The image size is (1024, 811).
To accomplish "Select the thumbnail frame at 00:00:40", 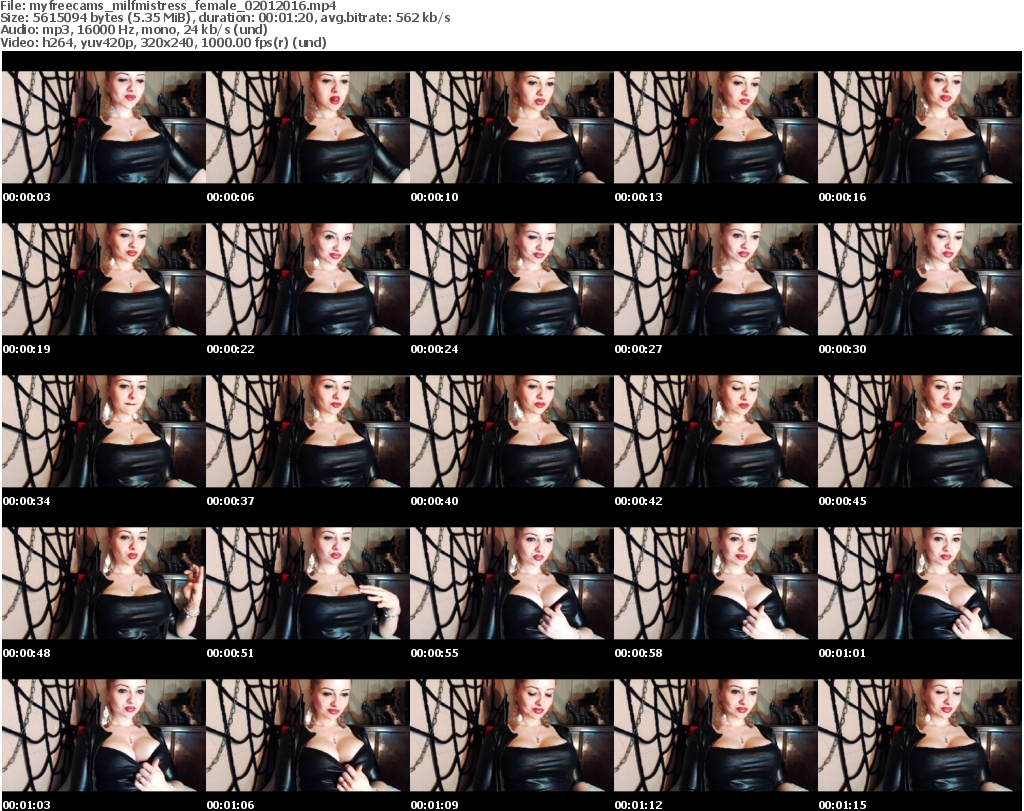I will (511, 432).
